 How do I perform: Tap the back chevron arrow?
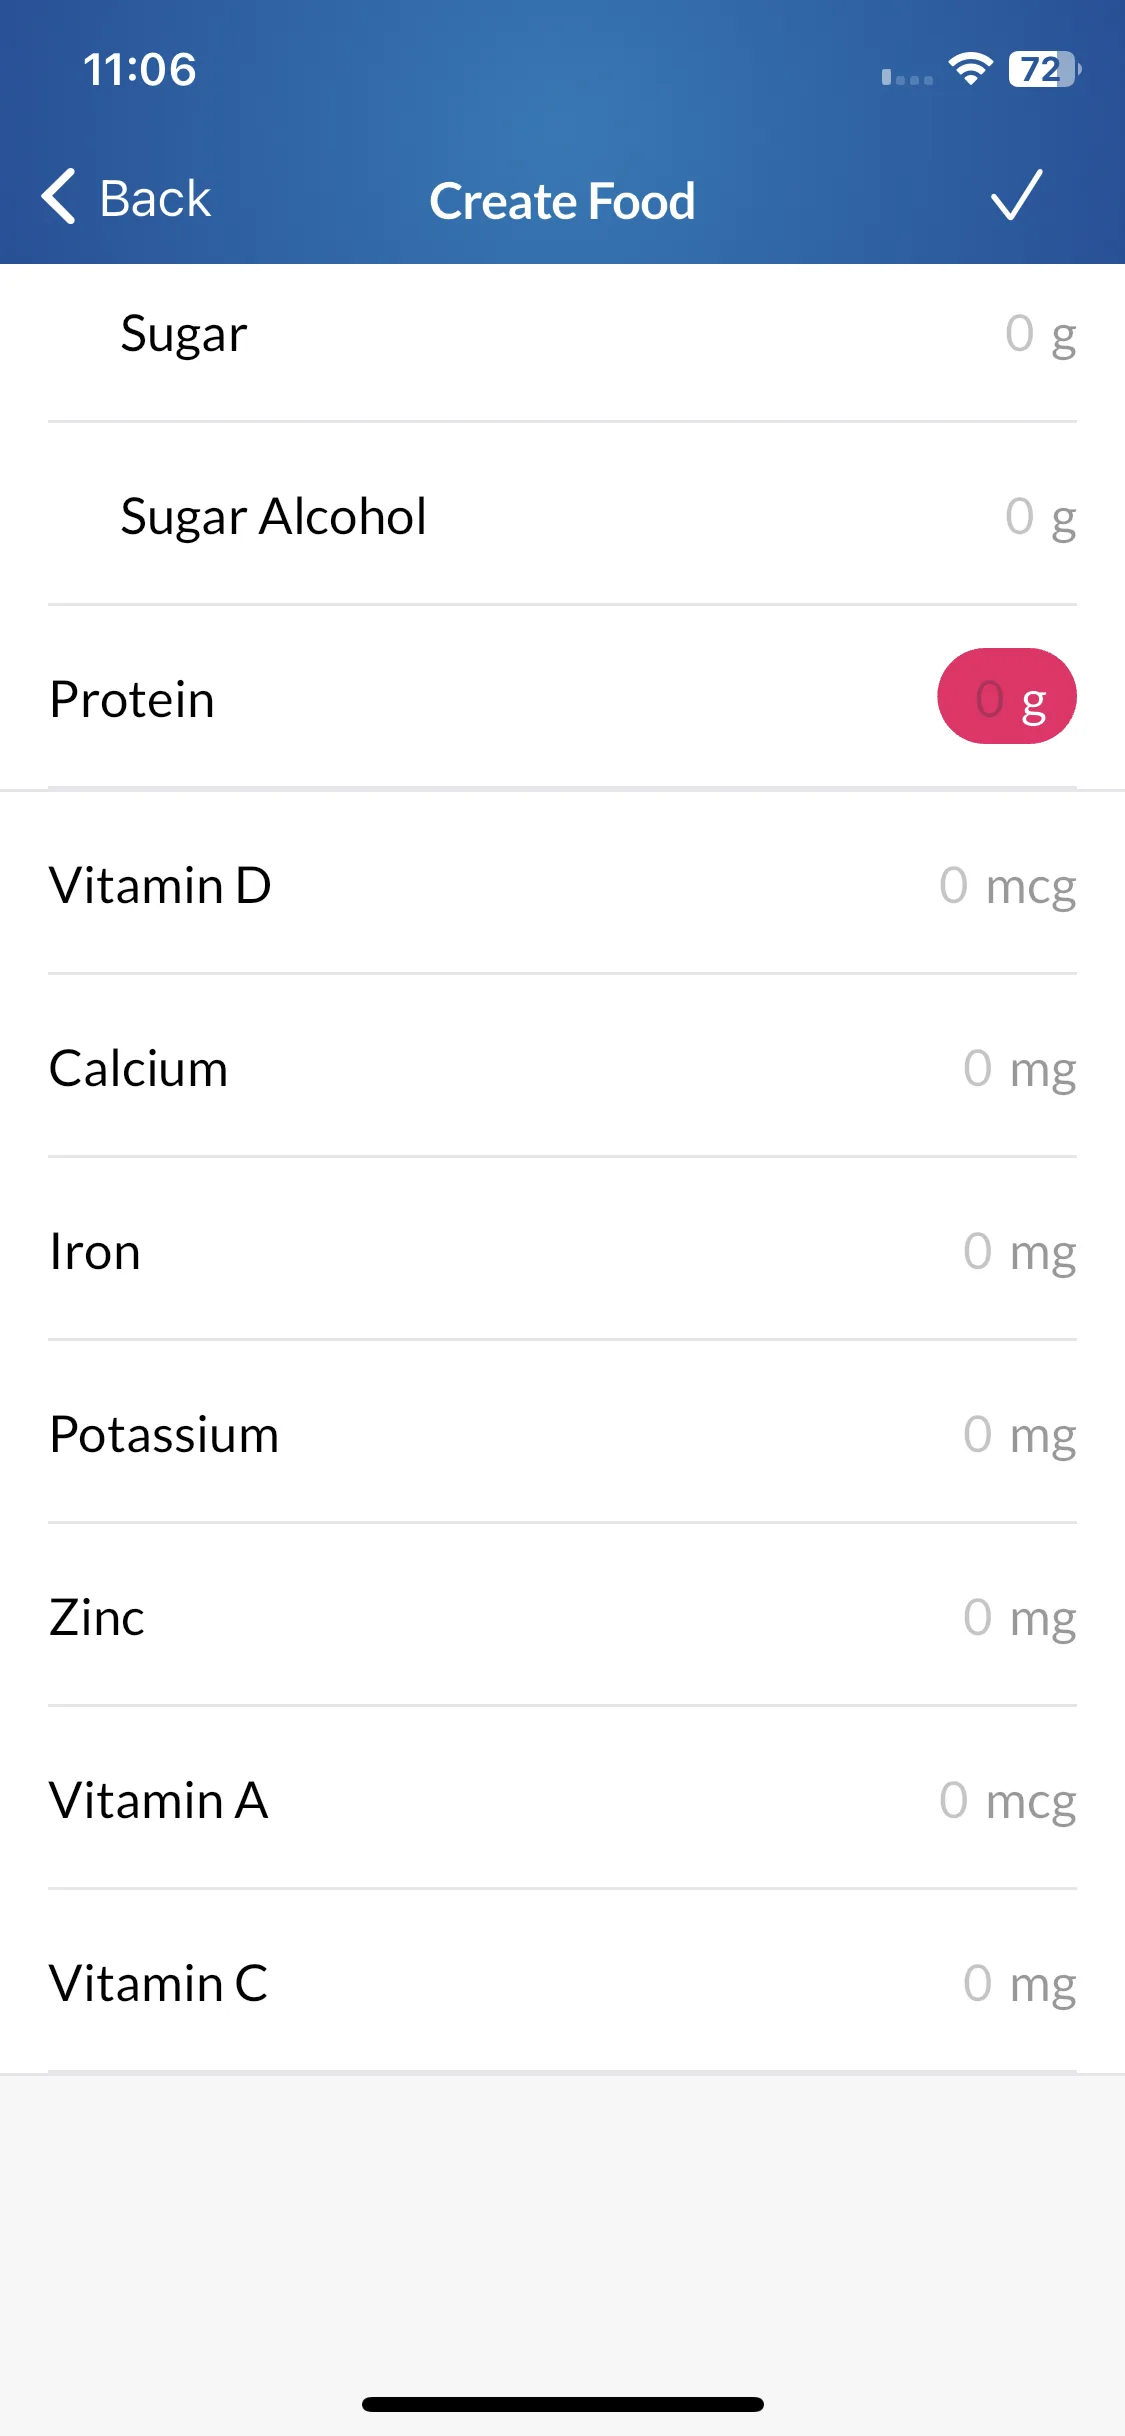tap(58, 196)
